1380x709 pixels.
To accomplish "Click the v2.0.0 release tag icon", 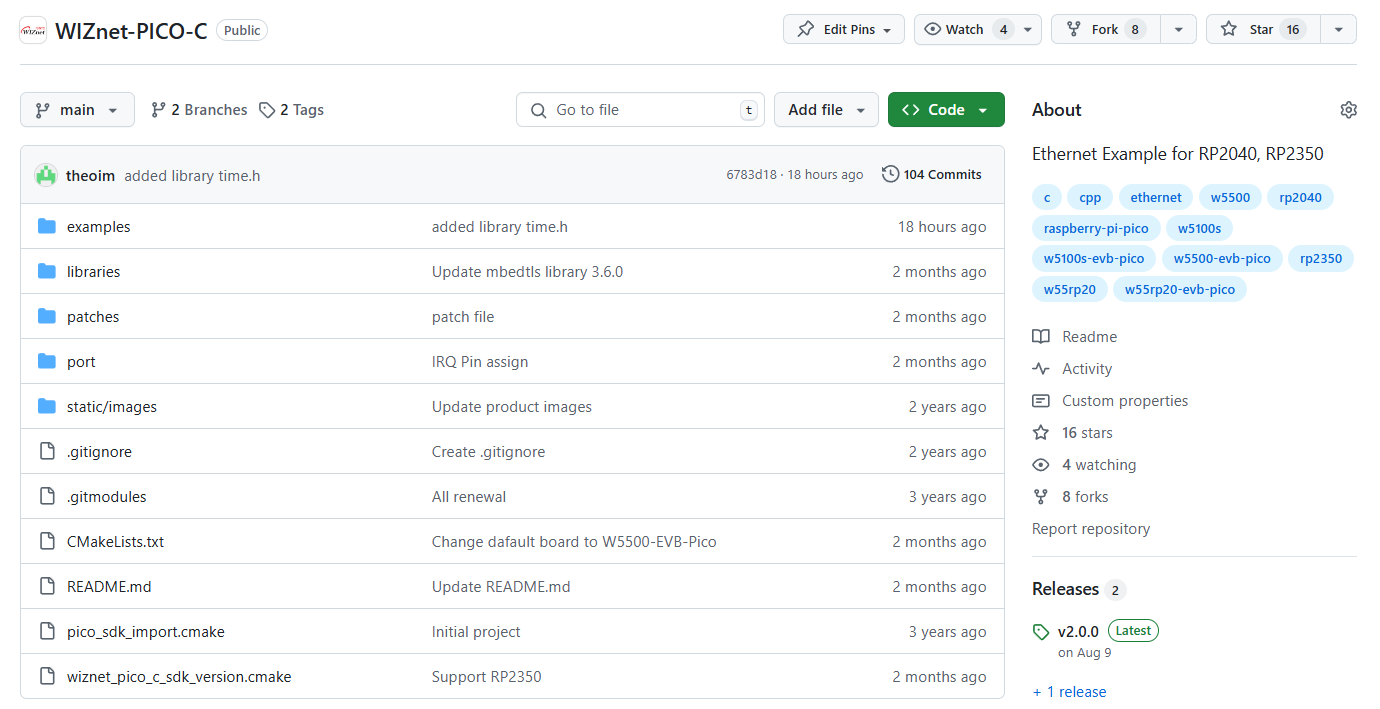I will click(1041, 632).
